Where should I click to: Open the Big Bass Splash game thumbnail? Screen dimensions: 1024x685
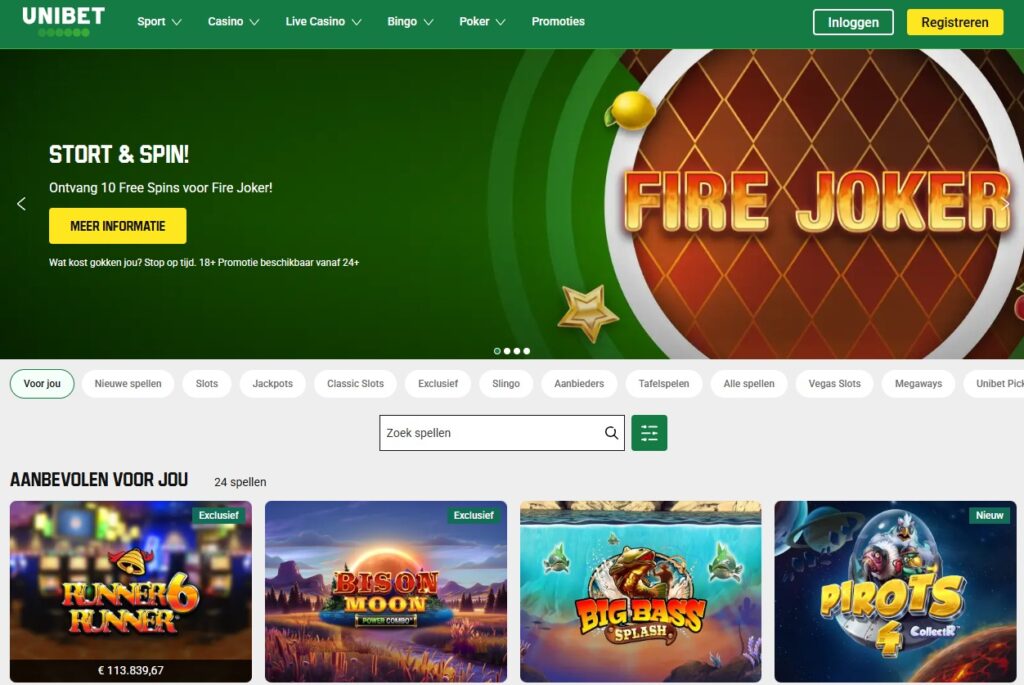641,592
